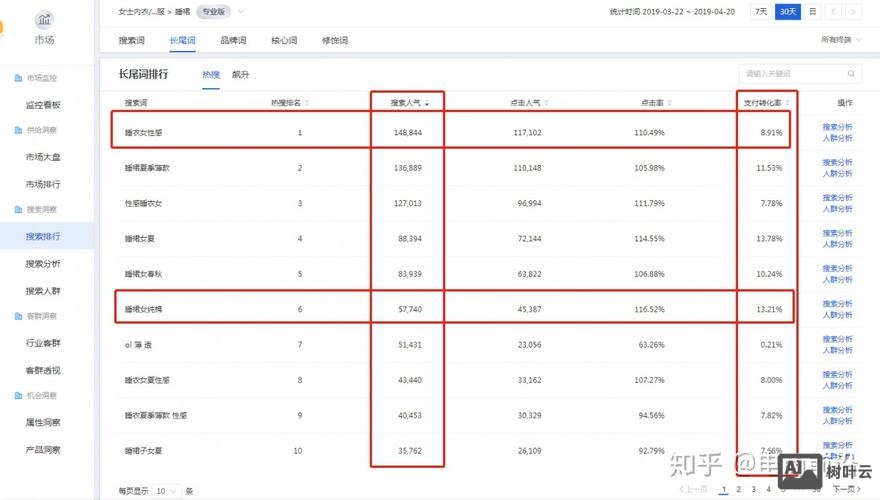Select the 7天 time range
The height and width of the screenshot is (500, 880).
click(761, 11)
